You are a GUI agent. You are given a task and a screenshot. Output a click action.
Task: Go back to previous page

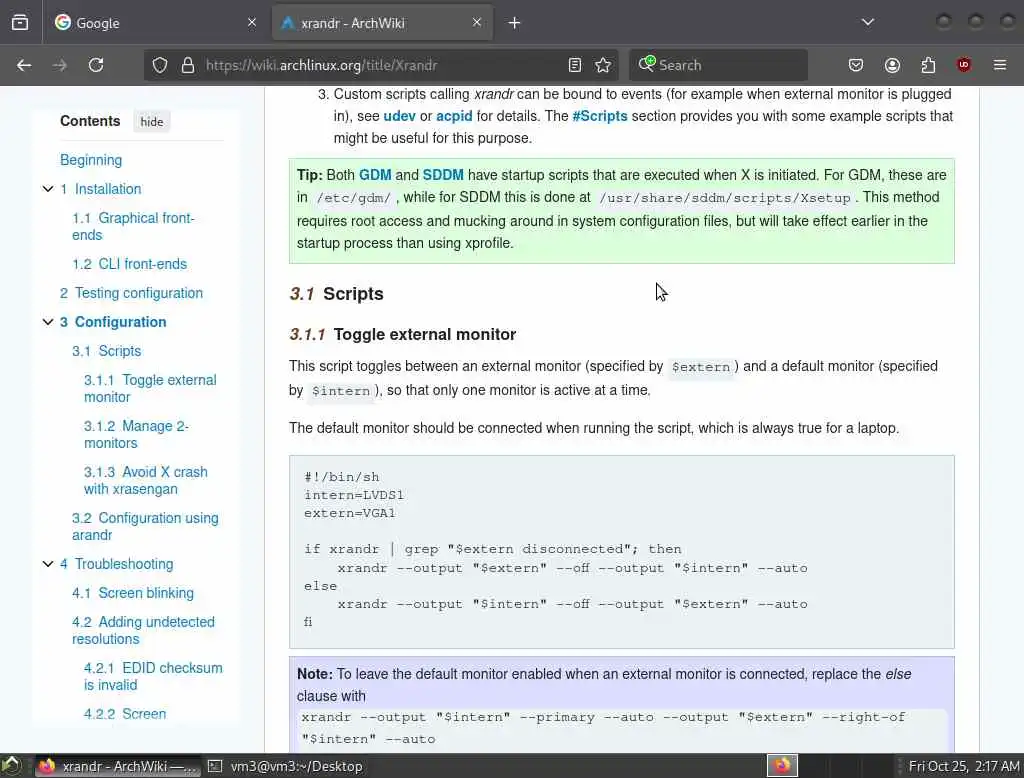click(x=24, y=65)
